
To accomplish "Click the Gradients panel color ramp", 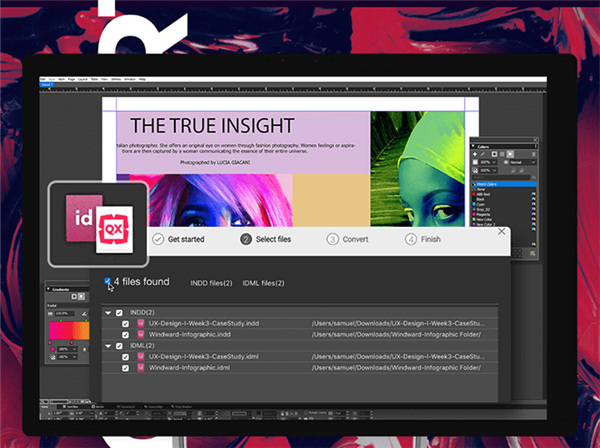I will tap(70, 331).
